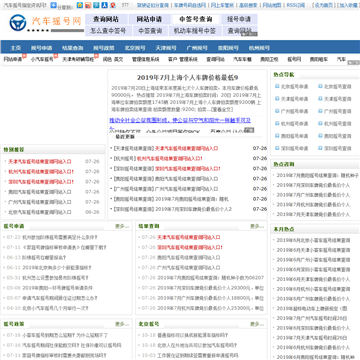Click the steering wheel site logo
This screenshot has width=360, height=360.
coord(18,23)
